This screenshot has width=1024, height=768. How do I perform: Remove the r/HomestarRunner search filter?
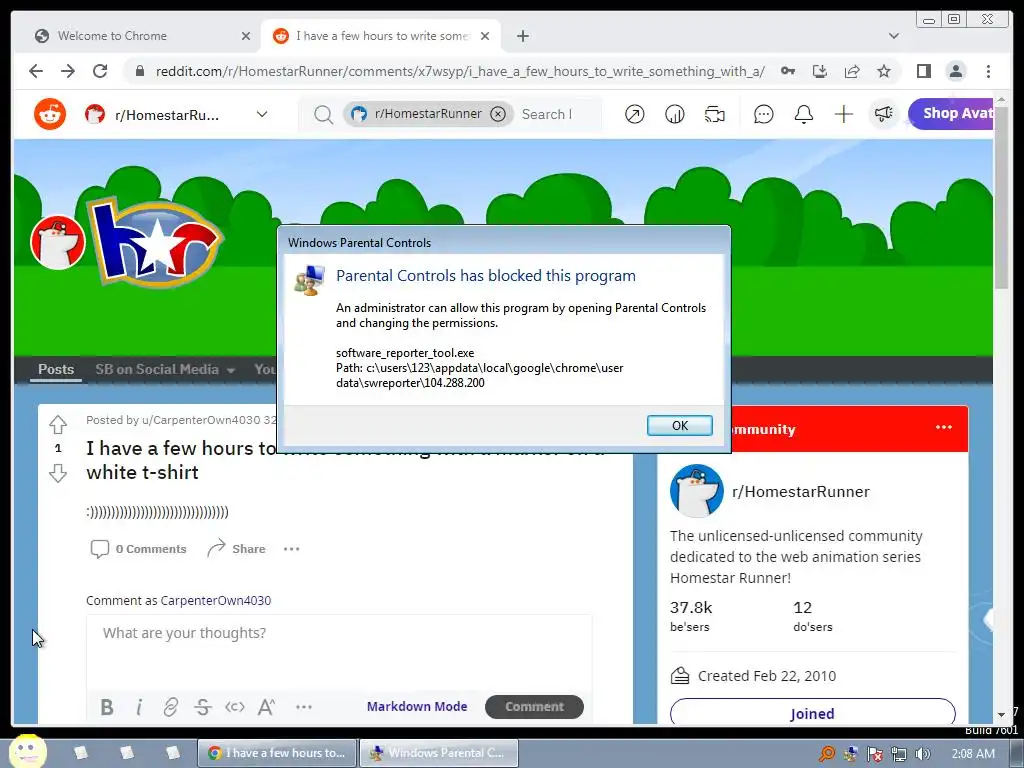[x=498, y=114]
